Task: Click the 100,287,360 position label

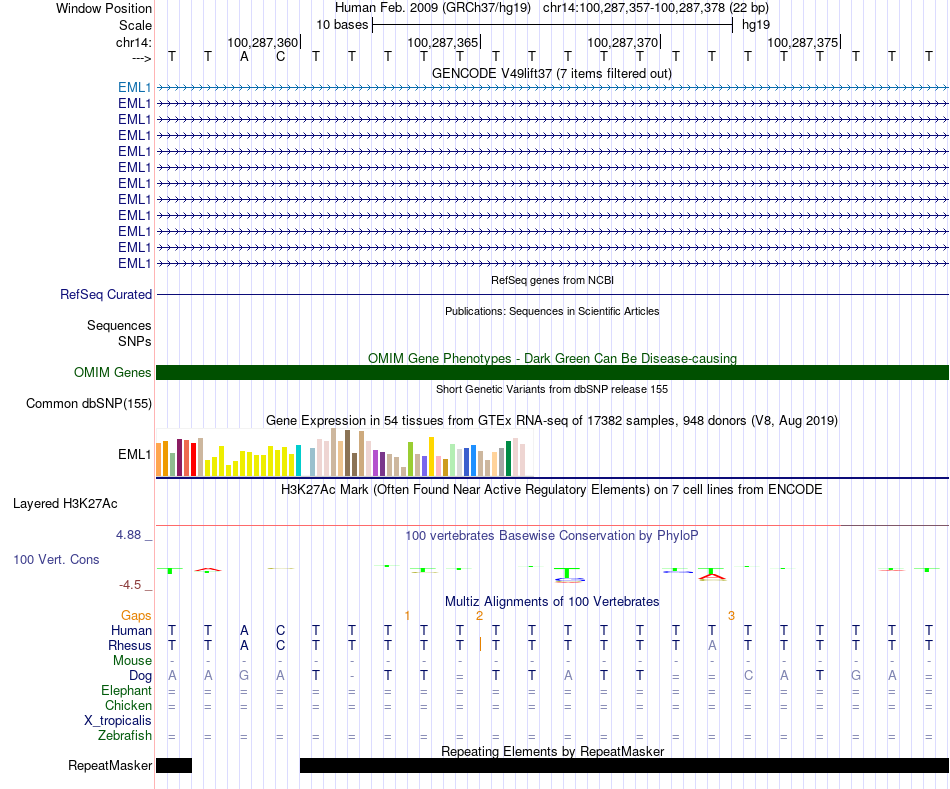Action: click(263, 42)
